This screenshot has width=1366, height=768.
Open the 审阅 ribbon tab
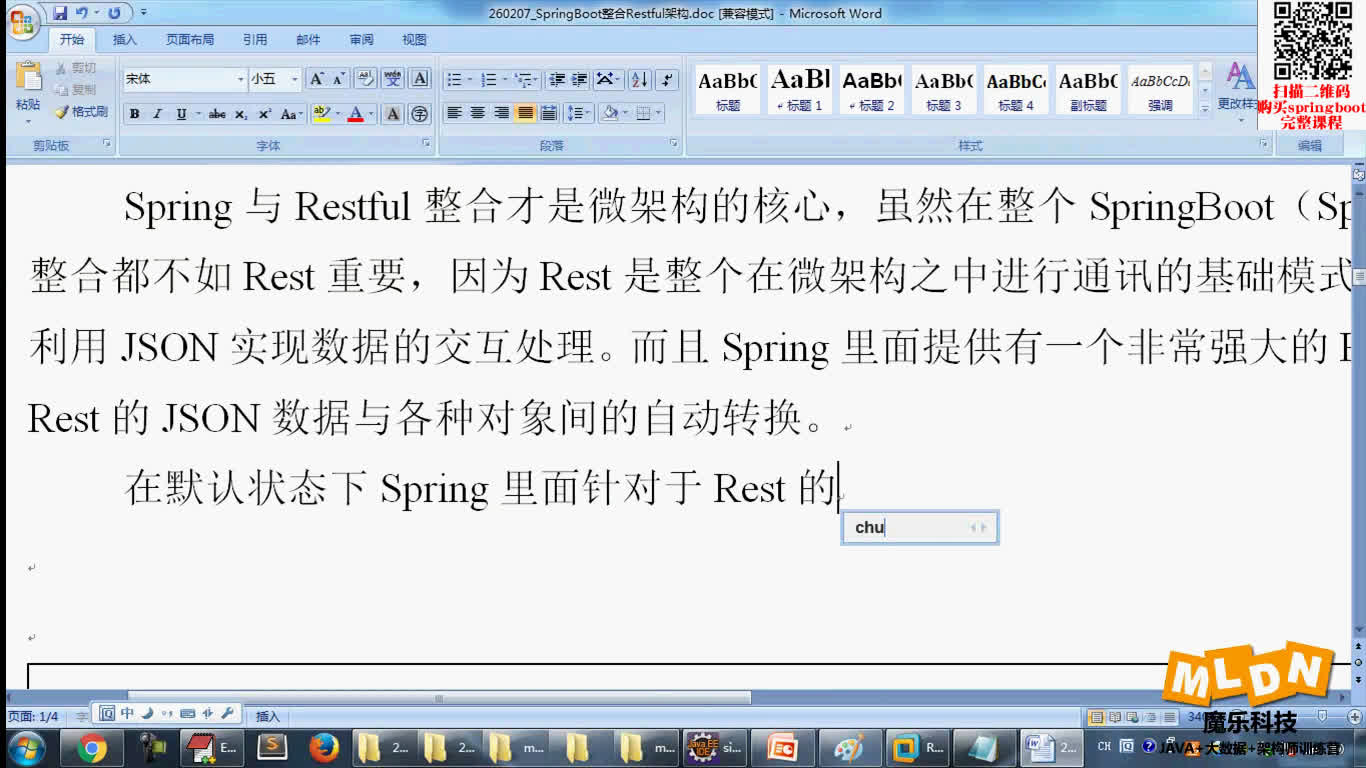pos(361,39)
